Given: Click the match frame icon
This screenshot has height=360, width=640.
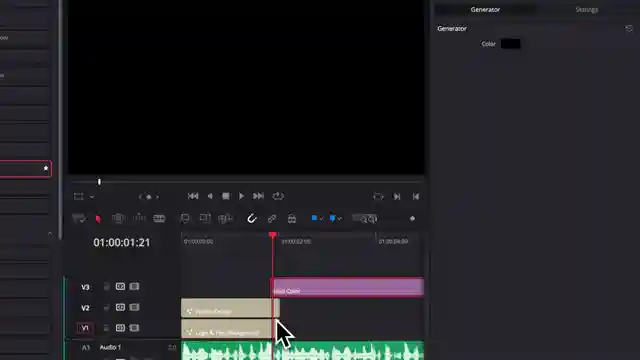Looking at the screenshot, I should pos(378,197).
